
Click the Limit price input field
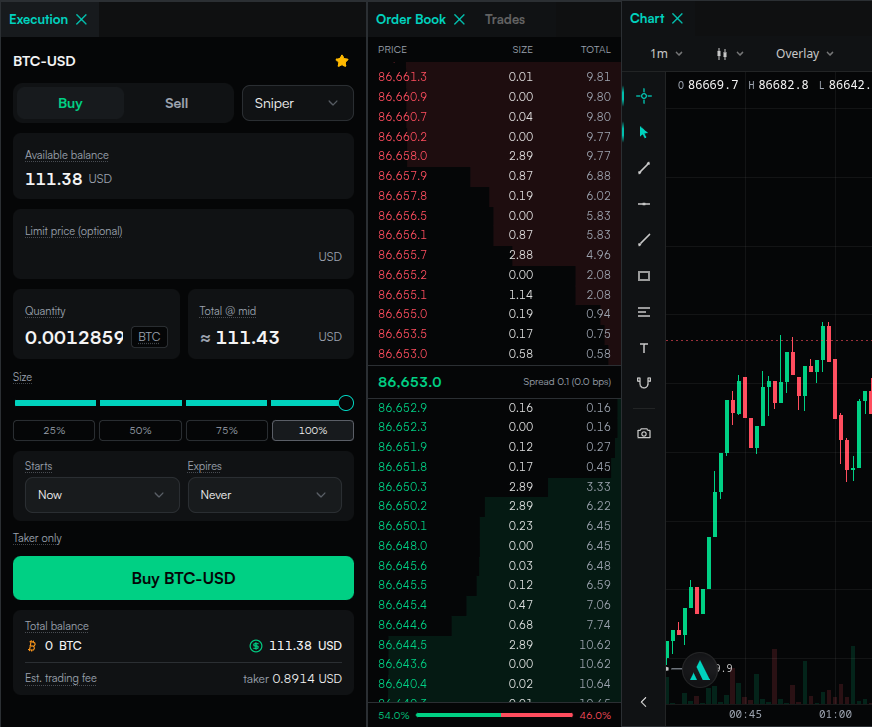pos(183,244)
